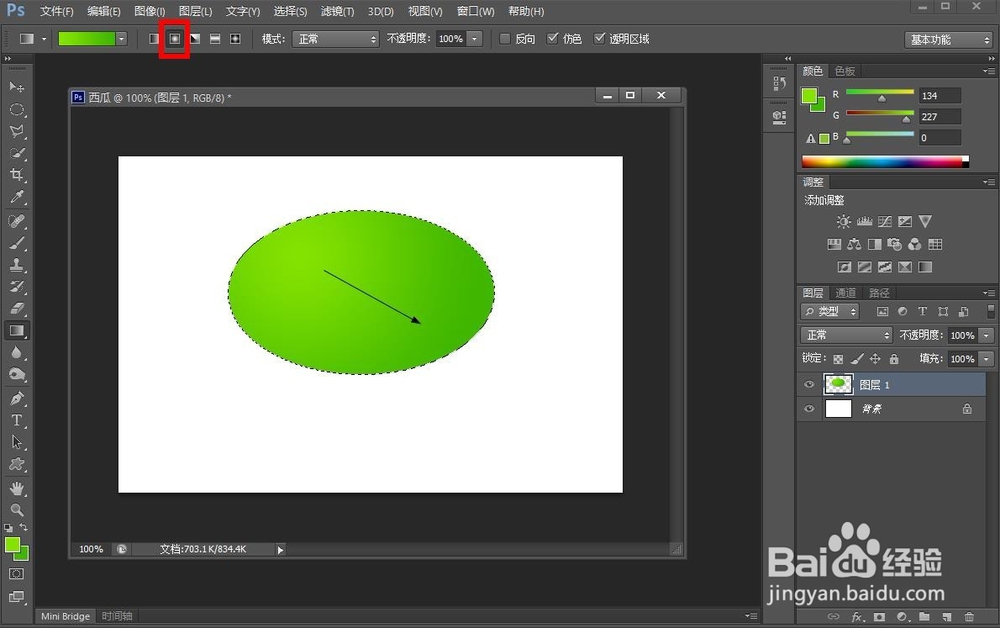Screen dimensions: 1000x628
Task: Choose linear gradient style
Action: point(154,39)
